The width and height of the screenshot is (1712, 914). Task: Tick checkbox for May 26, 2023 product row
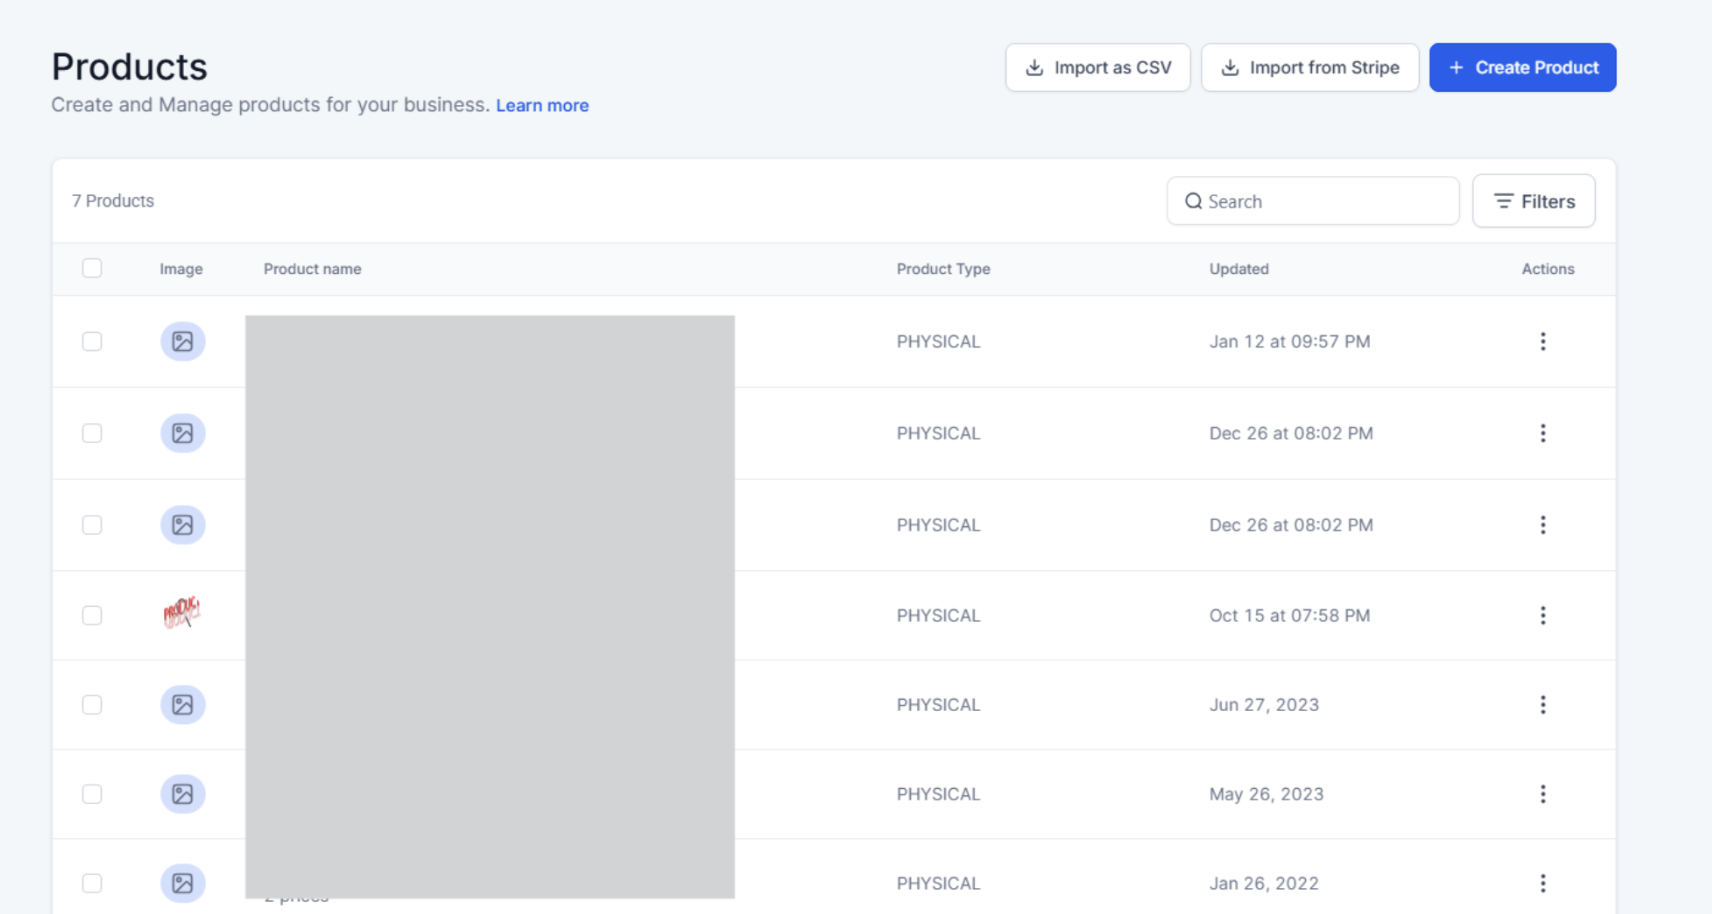[x=92, y=794]
